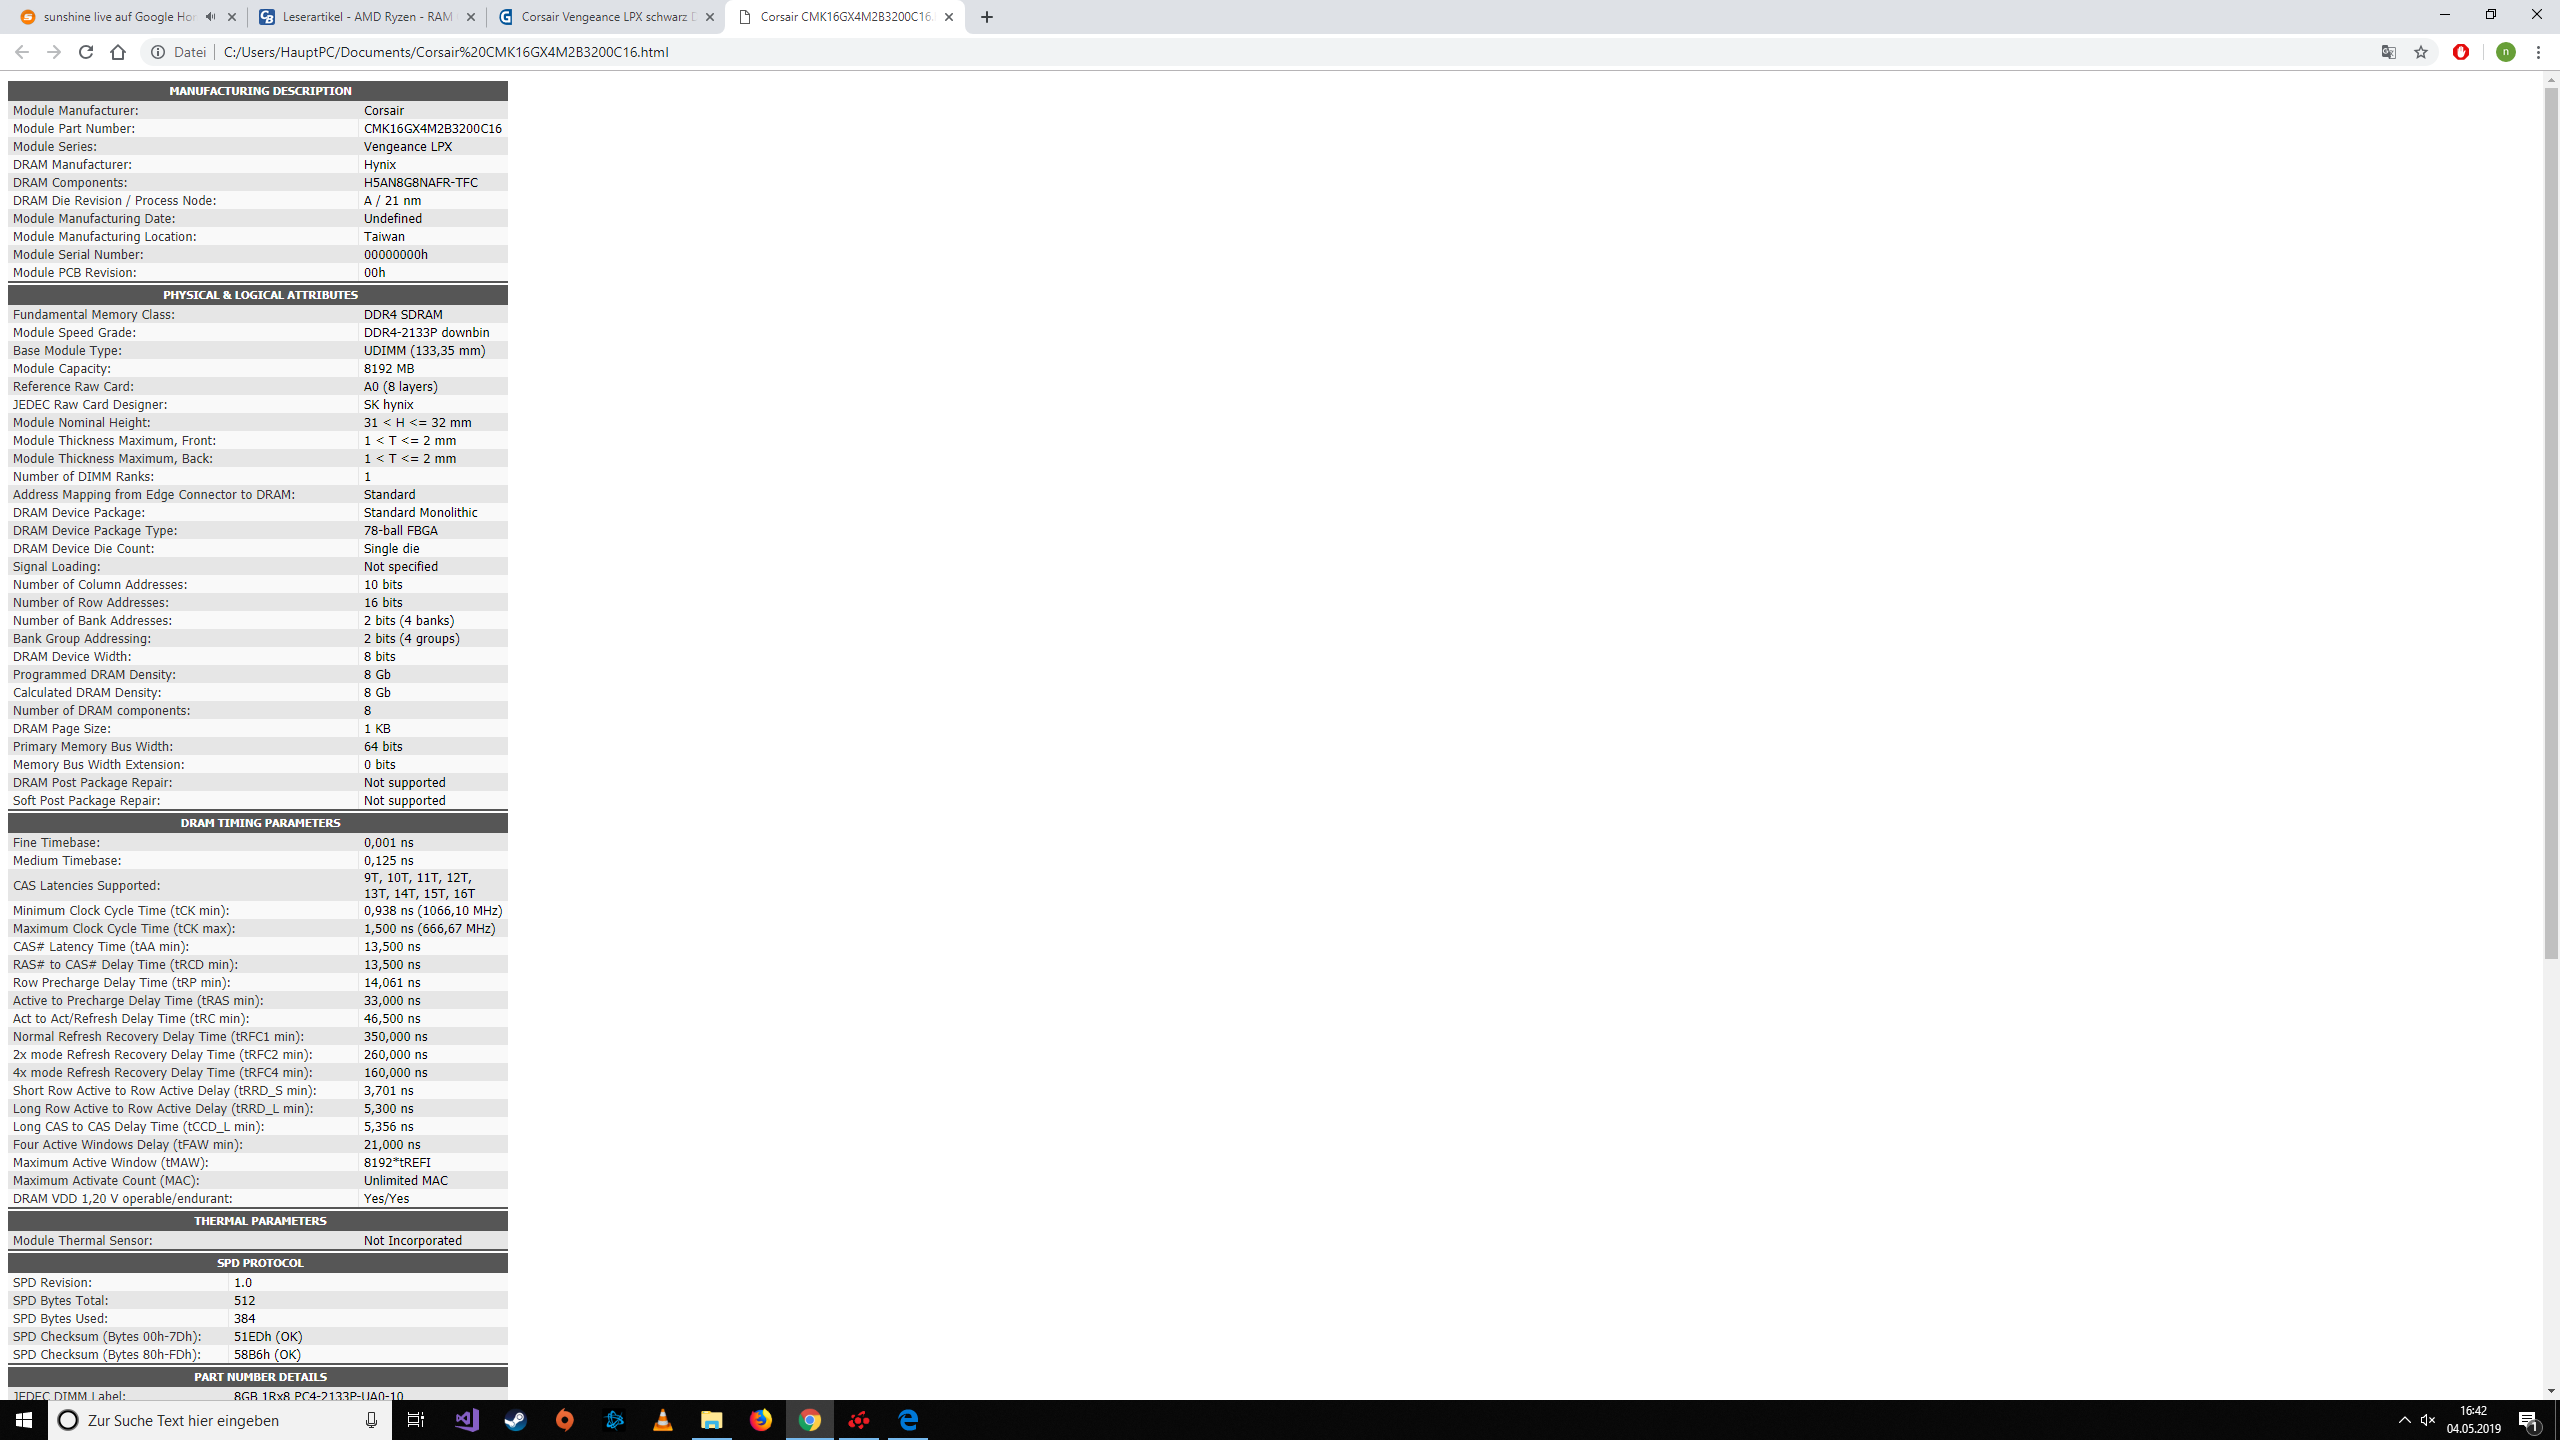Image resolution: width=2560 pixels, height=1440 pixels.
Task: Open the green profile avatar
Action: pyautogui.click(x=2505, y=52)
